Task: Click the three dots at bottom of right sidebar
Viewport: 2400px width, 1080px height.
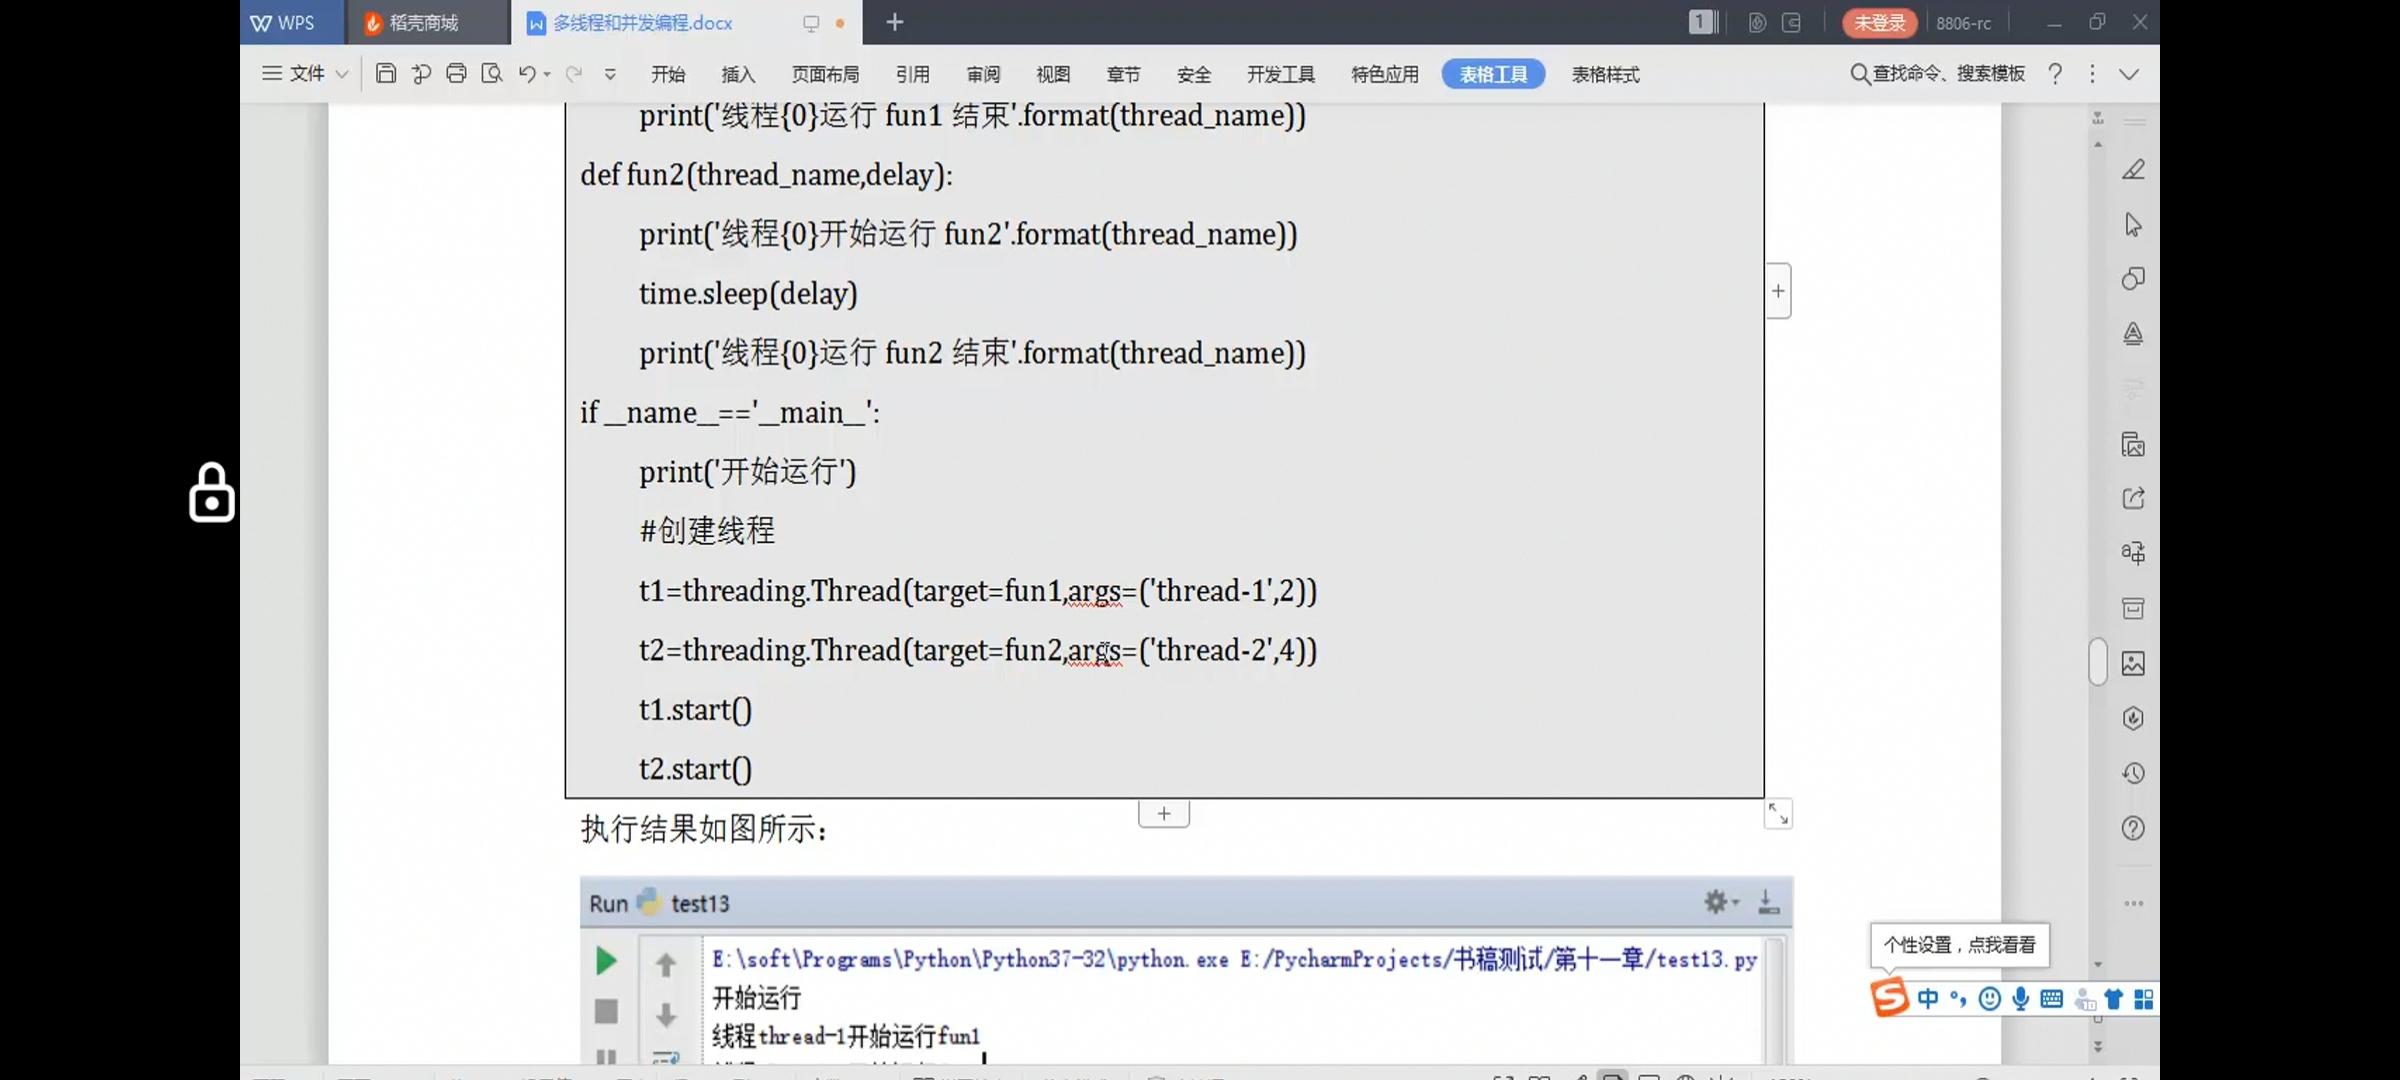Action: coord(2133,903)
